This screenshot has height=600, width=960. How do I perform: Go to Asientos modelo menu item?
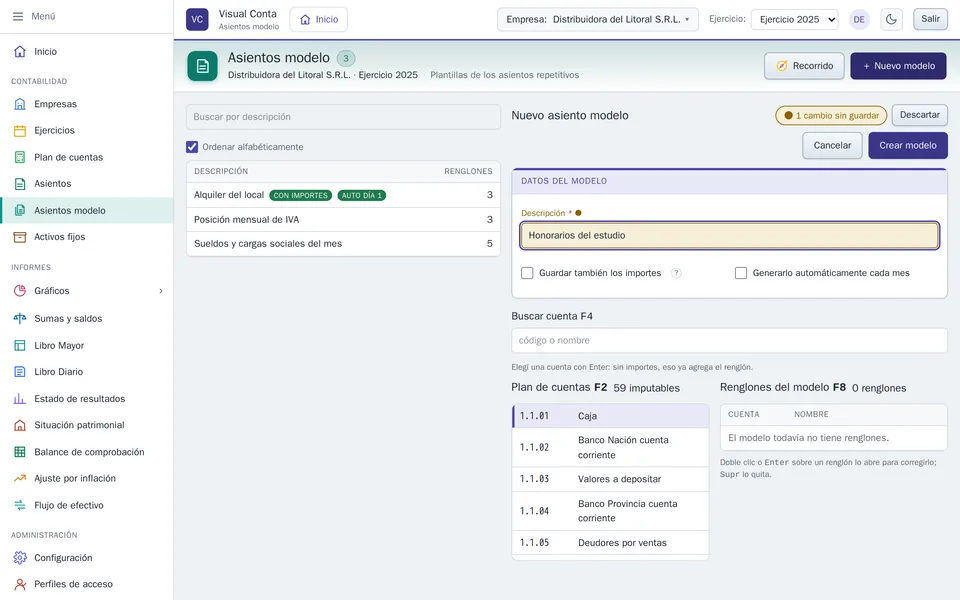[x=87, y=211]
